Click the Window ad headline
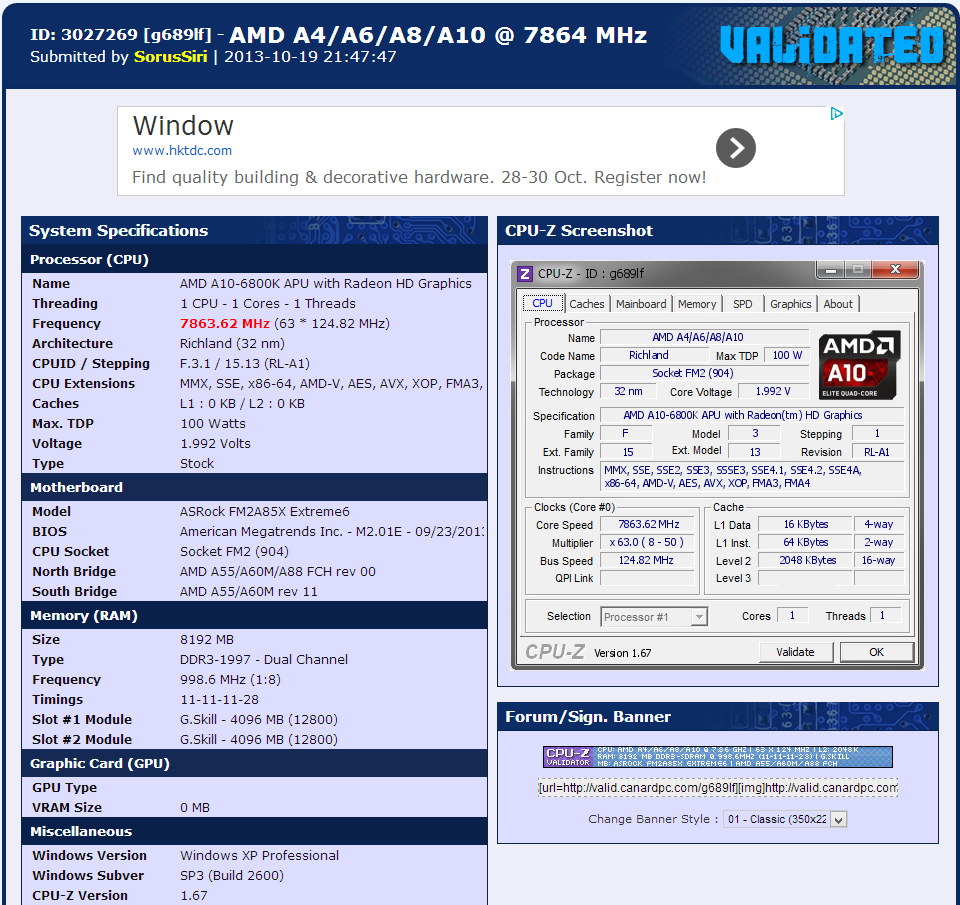Screen dimensions: 960x905 point(183,126)
